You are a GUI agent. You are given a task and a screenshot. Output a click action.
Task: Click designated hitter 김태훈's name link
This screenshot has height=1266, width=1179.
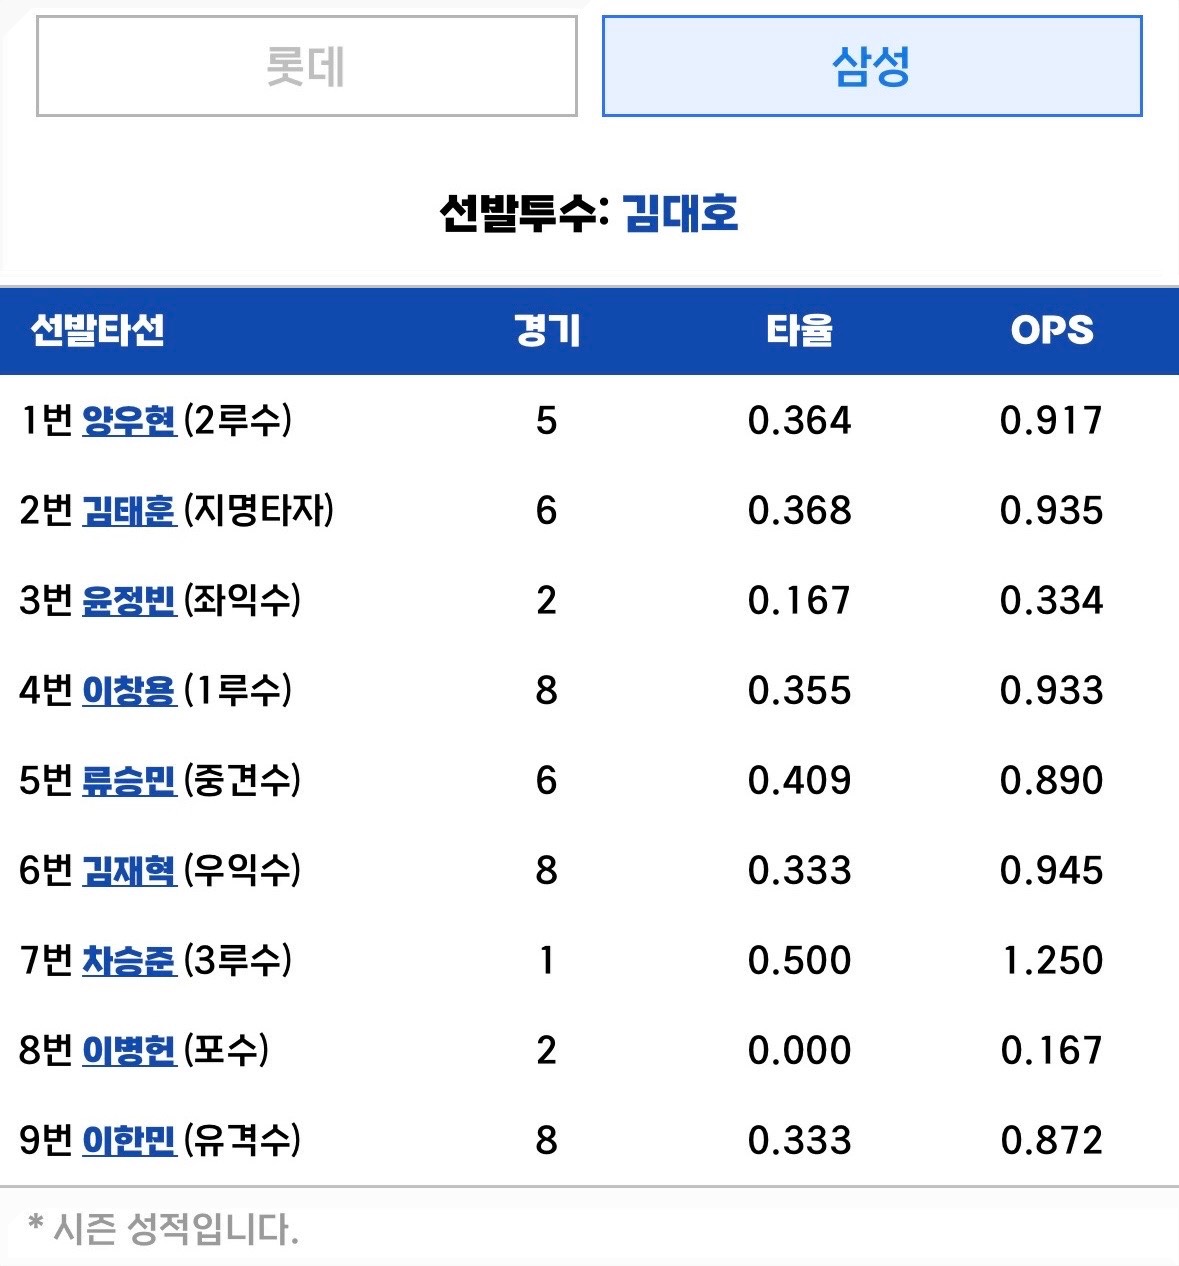click(x=129, y=510)
